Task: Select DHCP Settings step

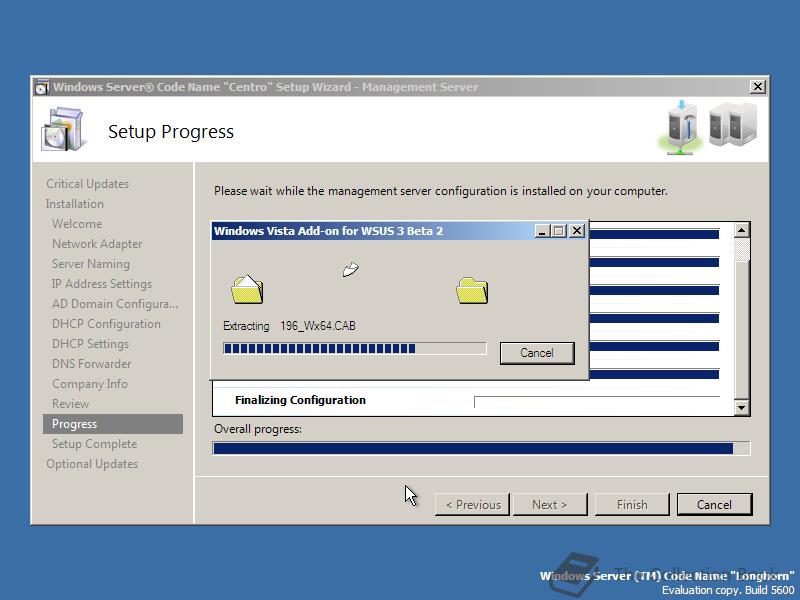Action: tap(90, 344)
